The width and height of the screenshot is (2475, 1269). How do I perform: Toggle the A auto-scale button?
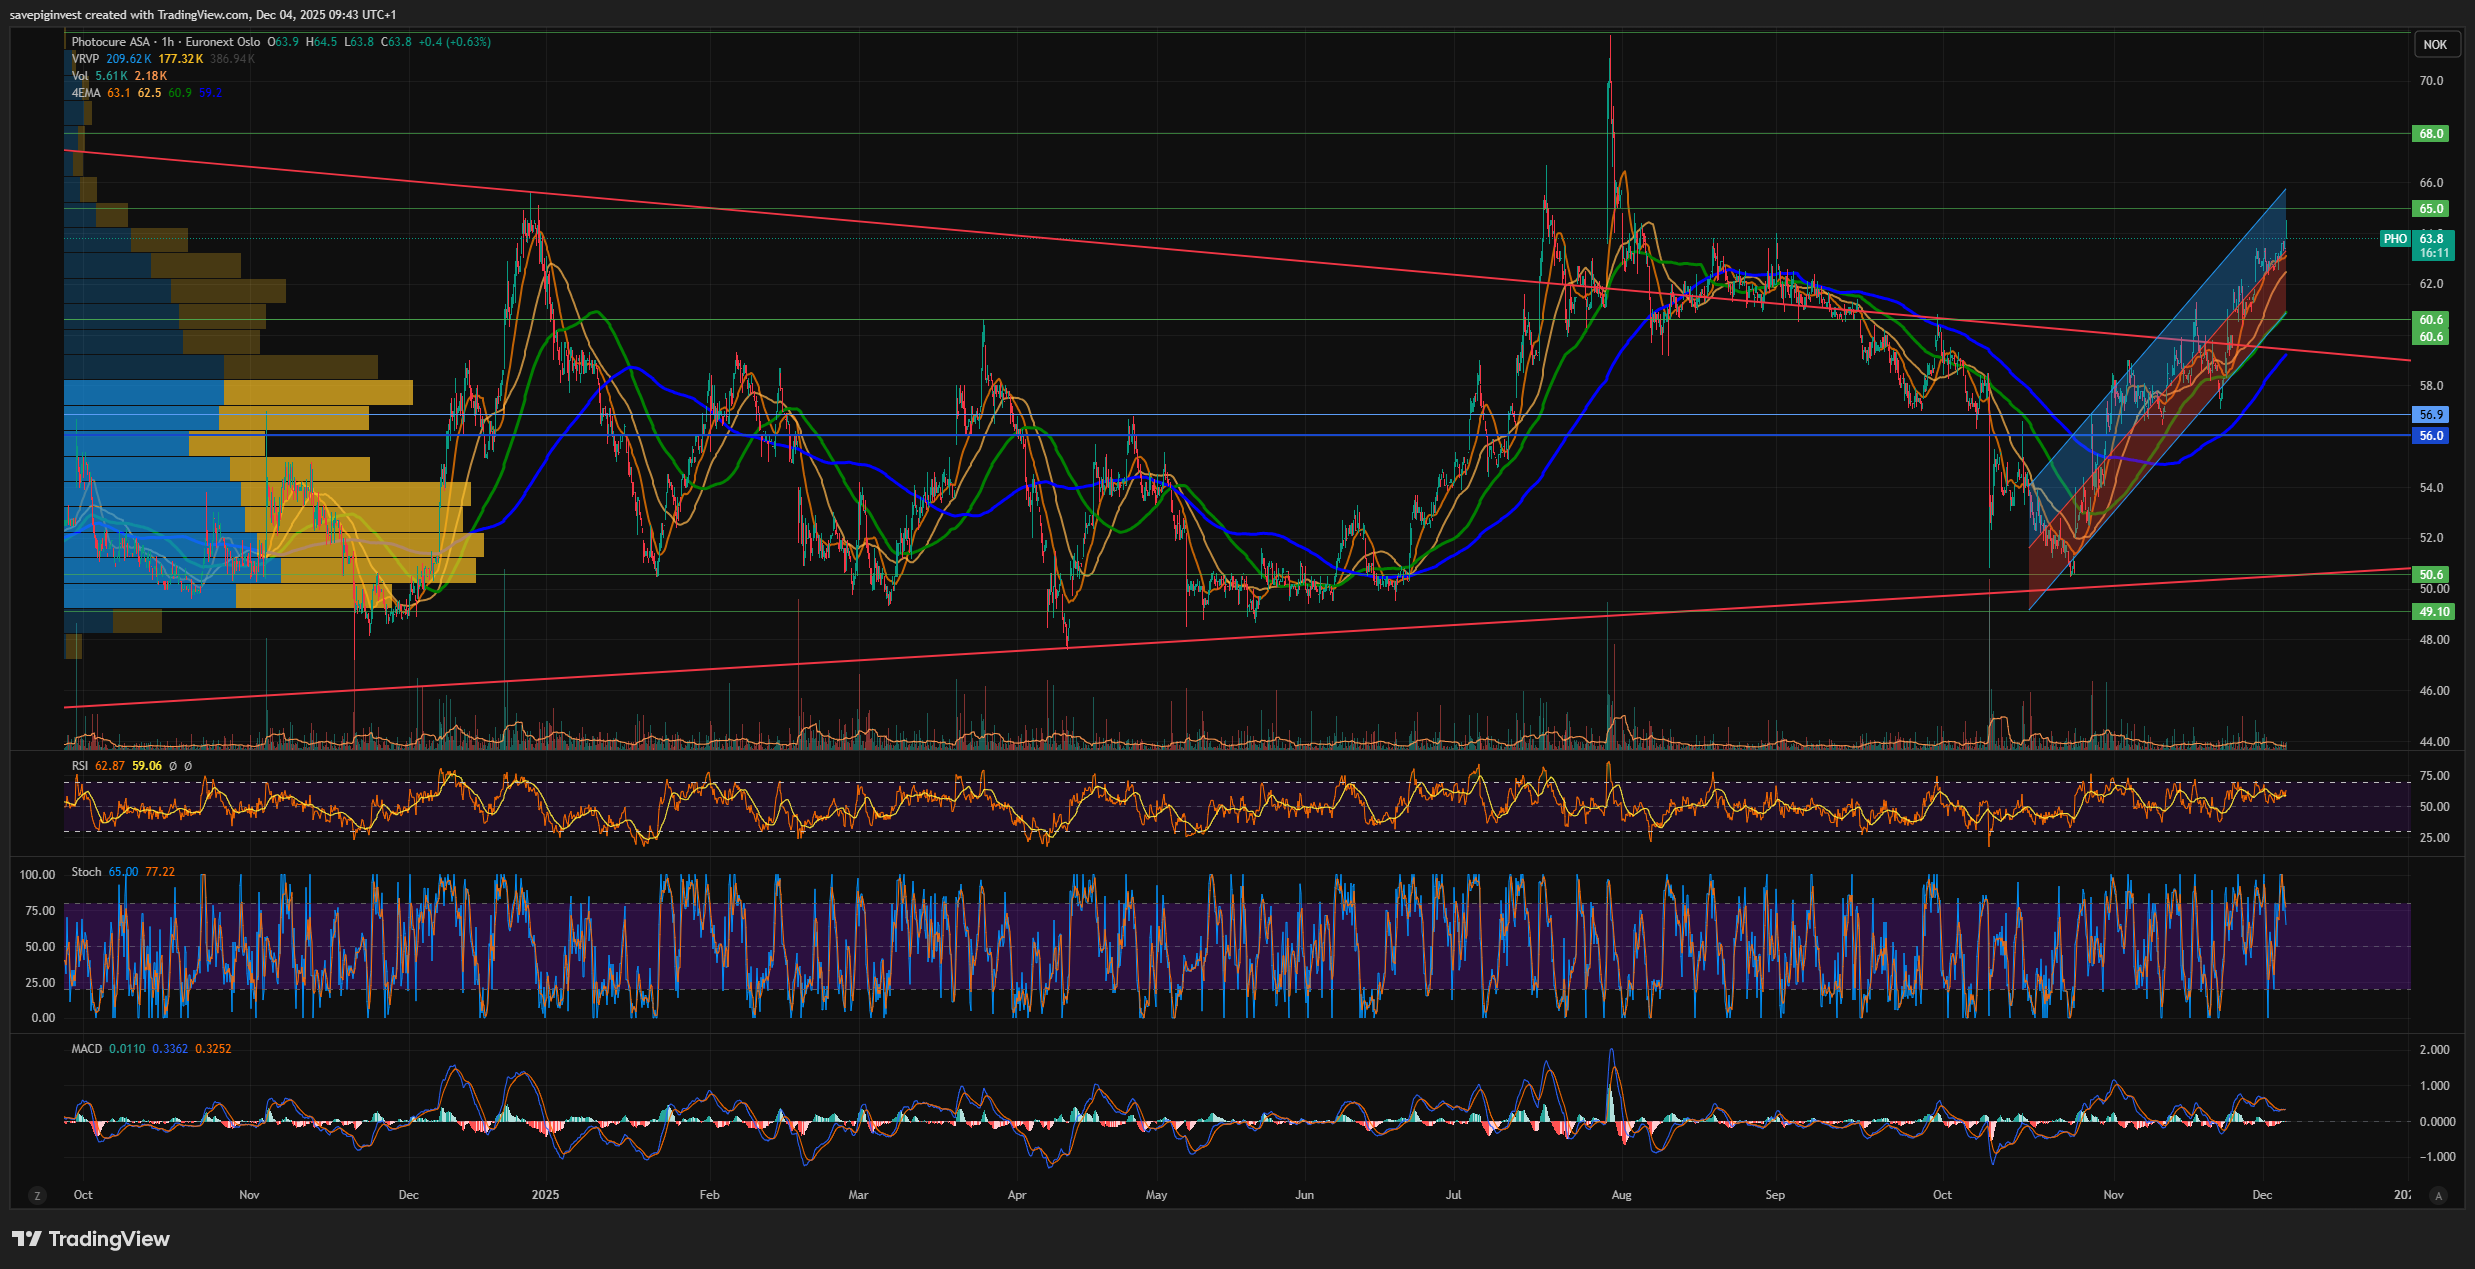tap(2438, 1195)
